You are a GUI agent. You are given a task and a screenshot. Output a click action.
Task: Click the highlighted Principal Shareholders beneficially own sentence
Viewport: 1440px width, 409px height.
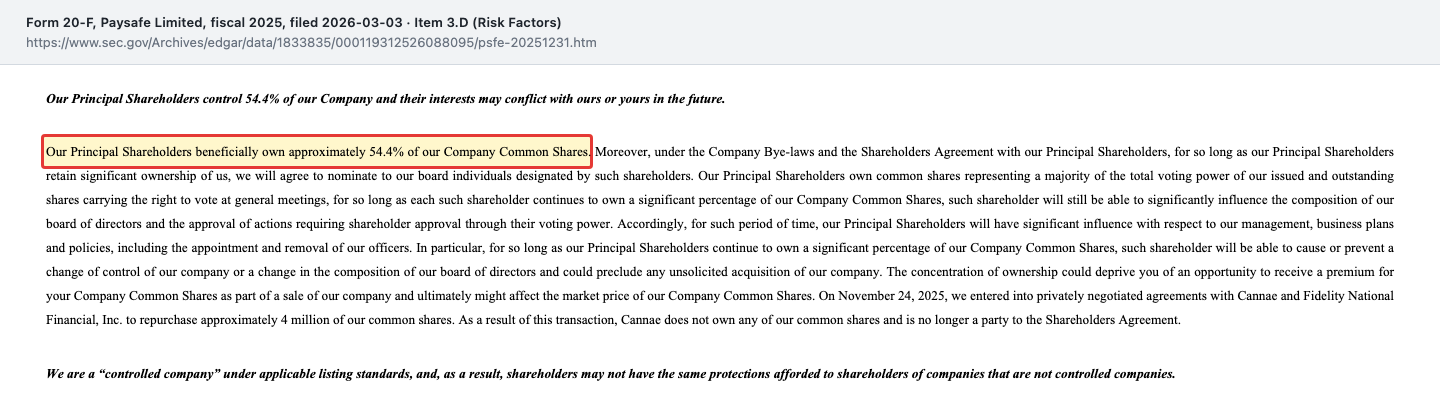coord(317,152)
